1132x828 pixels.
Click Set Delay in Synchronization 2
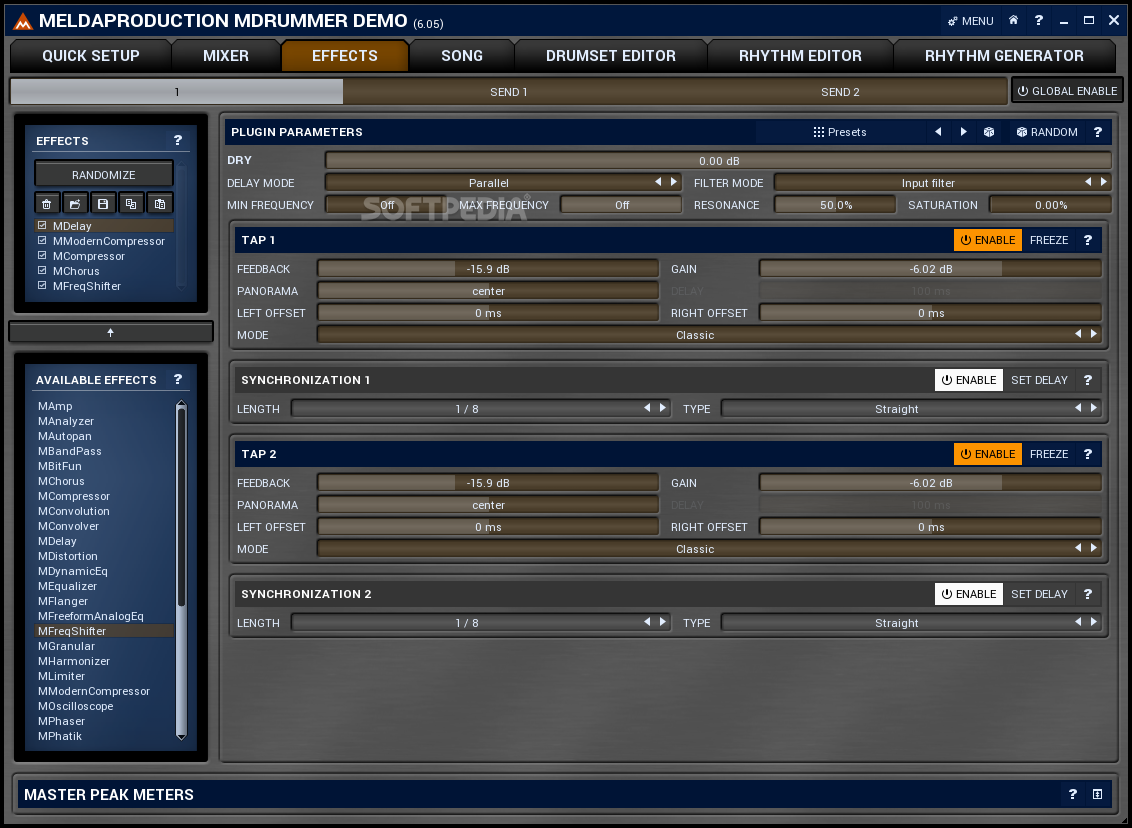coord(1039,594)
